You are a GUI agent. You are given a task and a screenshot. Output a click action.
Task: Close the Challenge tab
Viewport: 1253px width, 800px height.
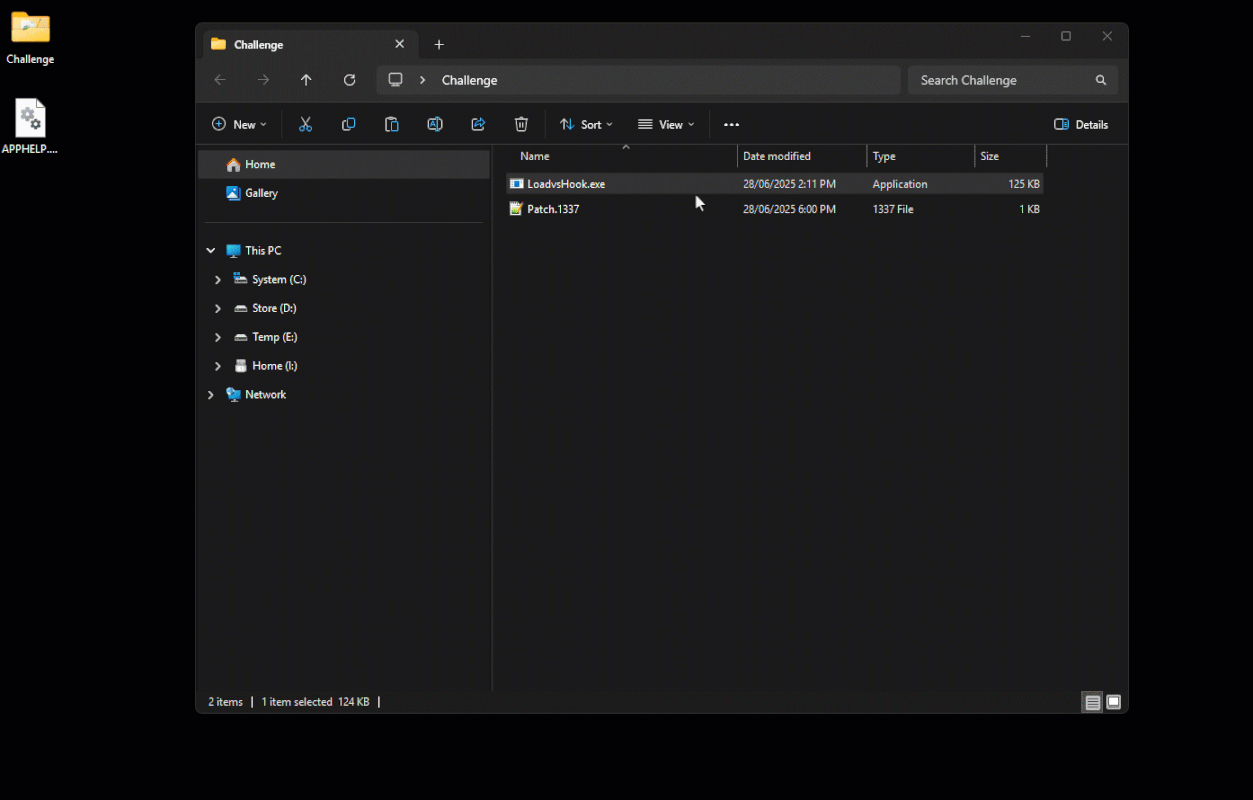click(399, 44)
